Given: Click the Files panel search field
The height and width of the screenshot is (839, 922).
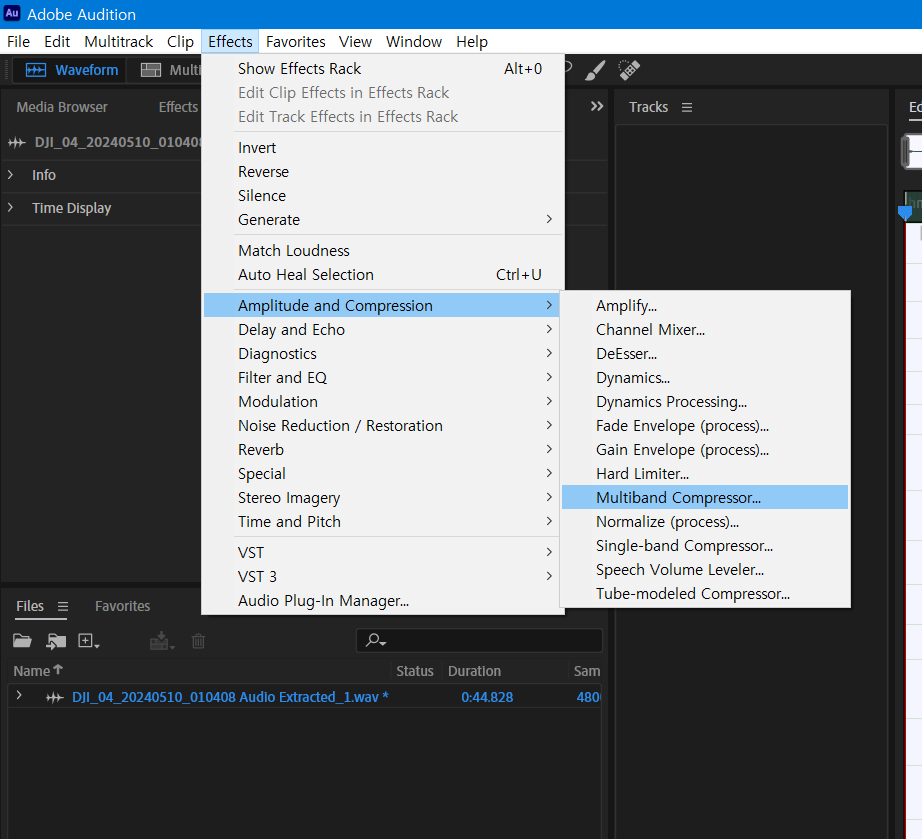Looking at the screenshot, I should 479,640.
